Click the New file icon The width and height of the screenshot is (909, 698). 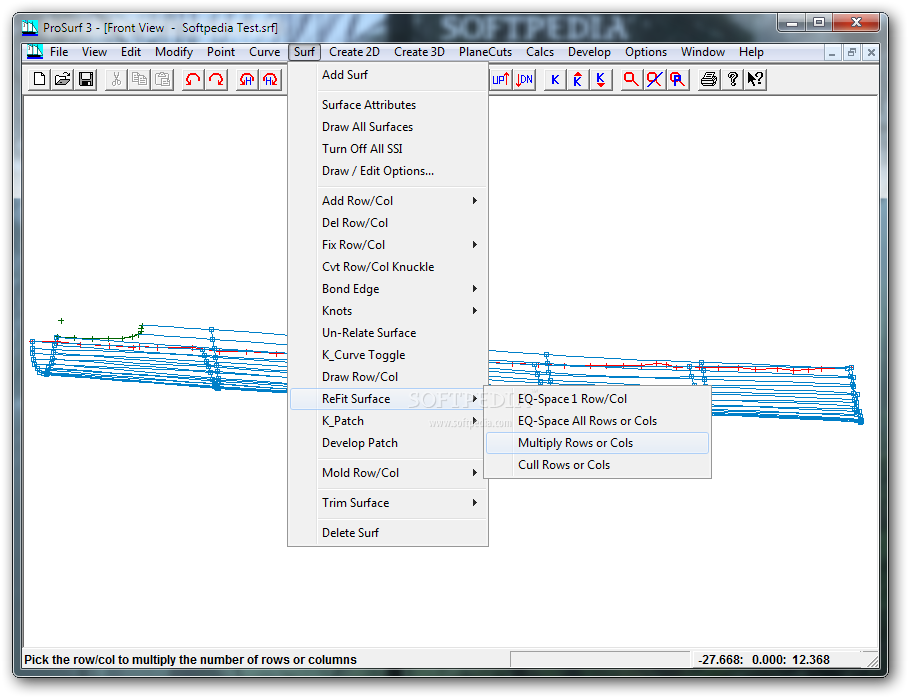pyautogui.click(x=39, y=79)
